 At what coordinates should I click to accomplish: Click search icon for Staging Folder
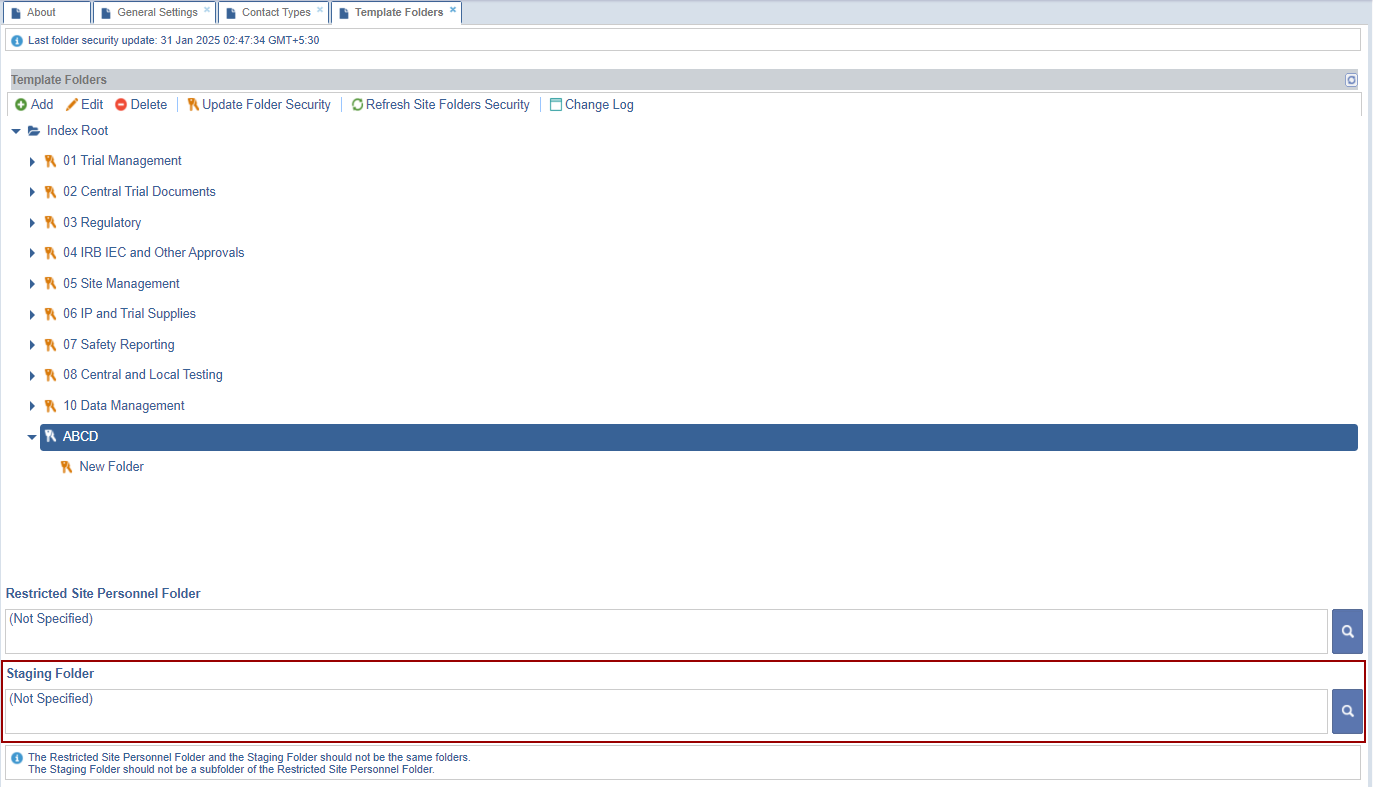[x=1347, y=711]
